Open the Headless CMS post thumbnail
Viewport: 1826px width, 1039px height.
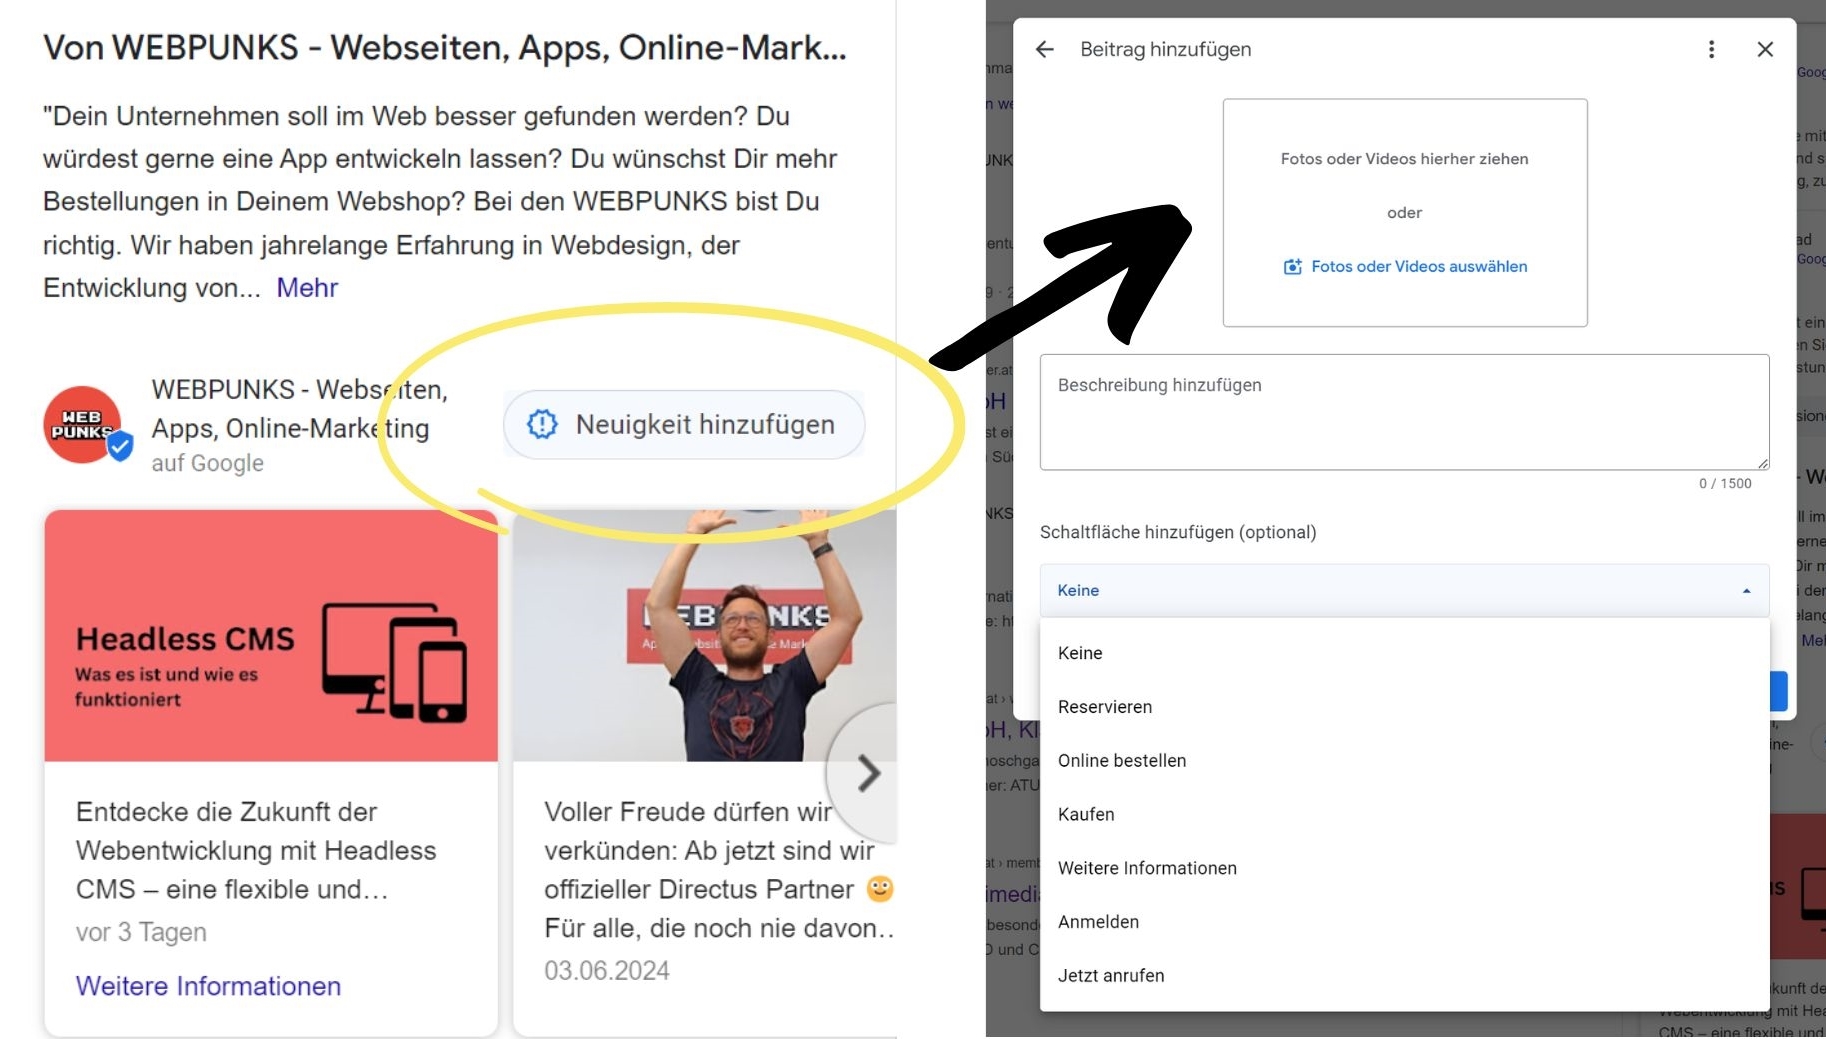271,637
